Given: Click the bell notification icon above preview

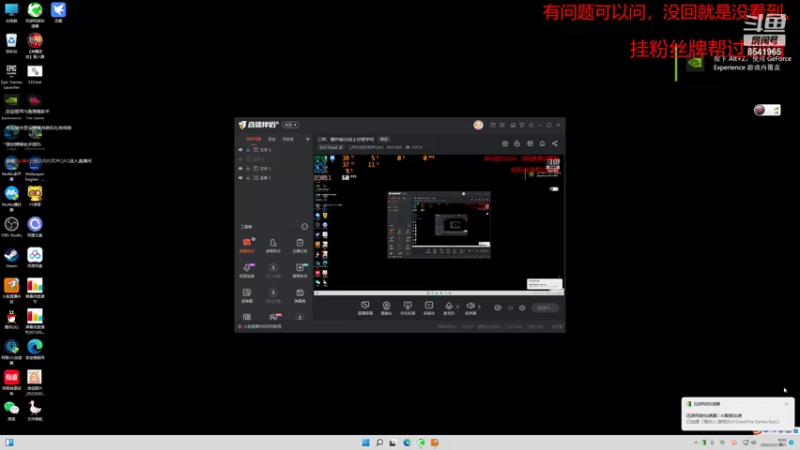Looking at the screenshot, I should (542, 143).
